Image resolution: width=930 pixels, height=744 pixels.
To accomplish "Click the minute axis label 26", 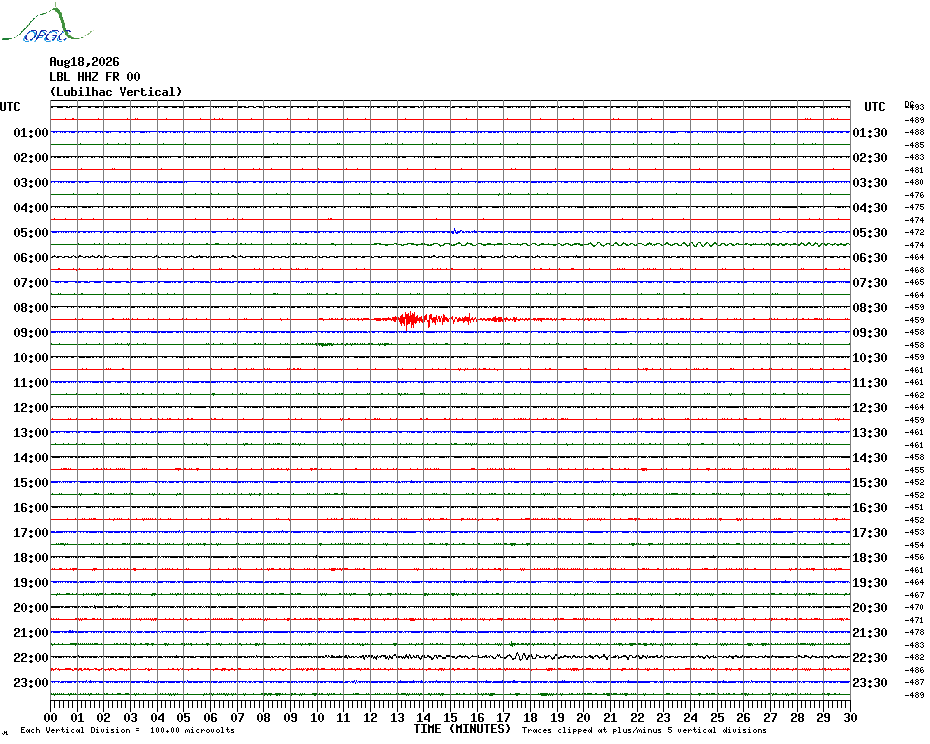I will [x=744, y=717].
